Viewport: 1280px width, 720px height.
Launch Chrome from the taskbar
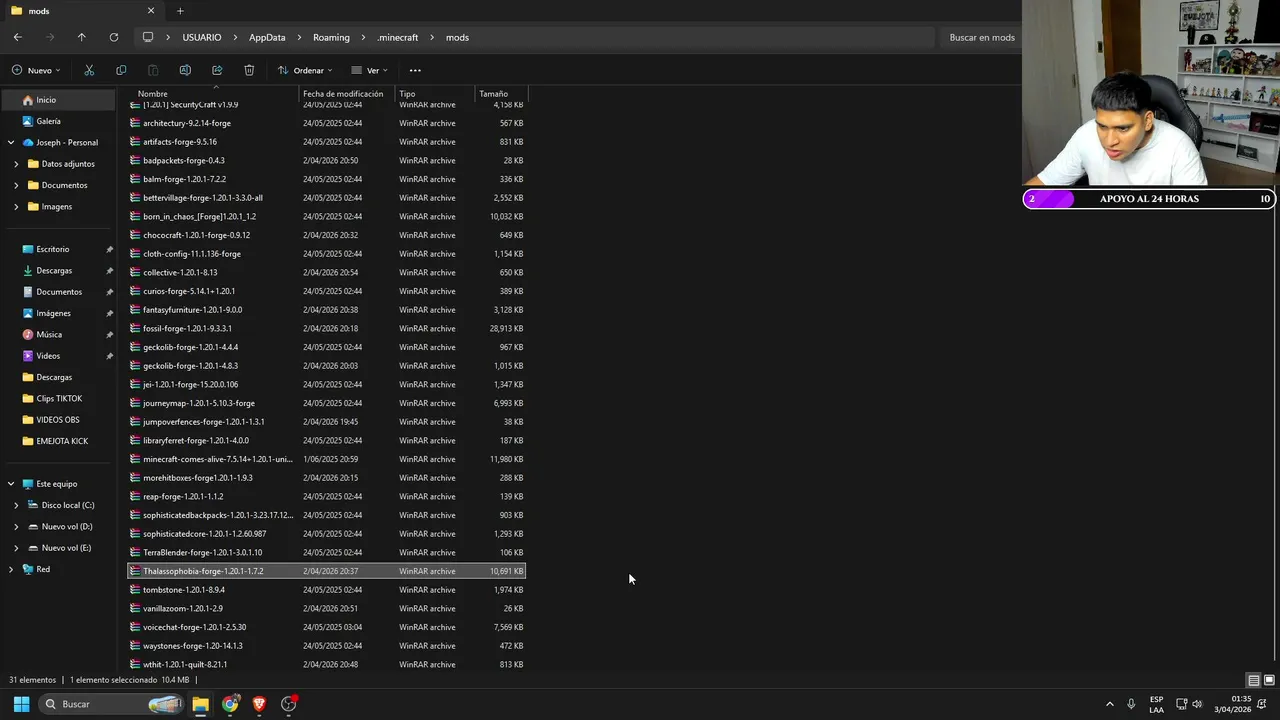tap(230, 704)
